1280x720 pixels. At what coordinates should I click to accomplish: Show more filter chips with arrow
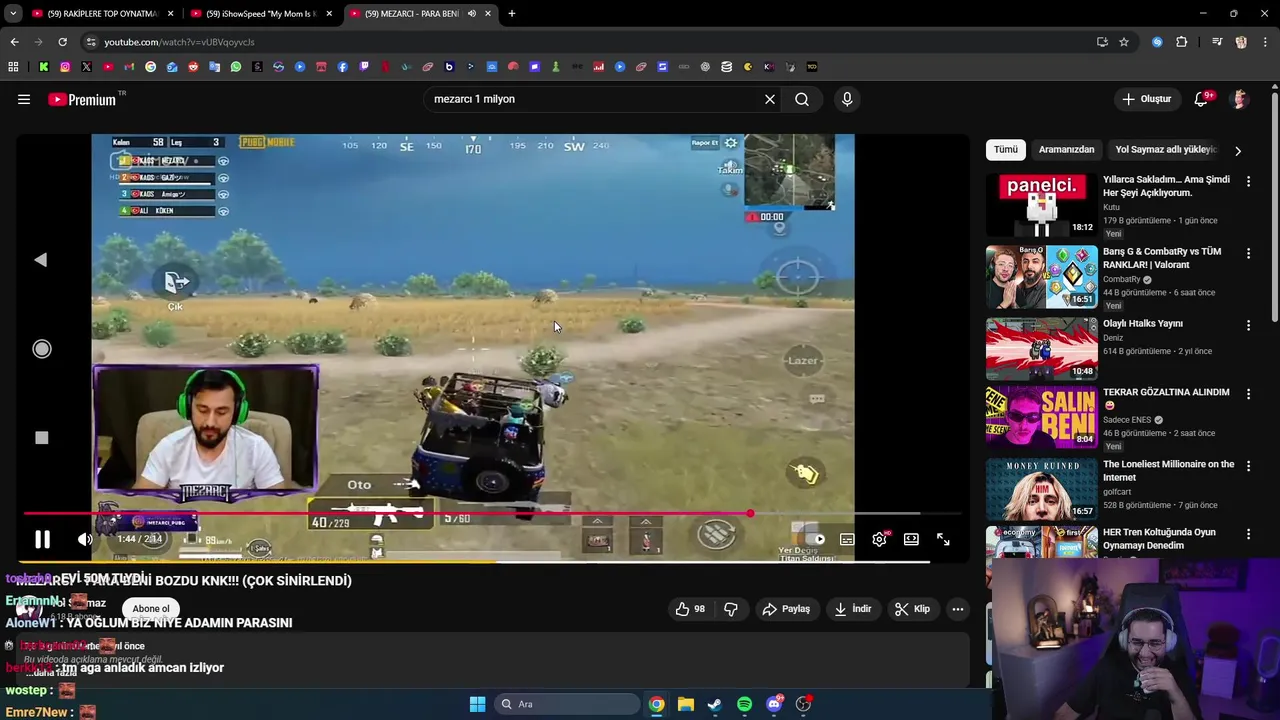(x=1238, y=150)
